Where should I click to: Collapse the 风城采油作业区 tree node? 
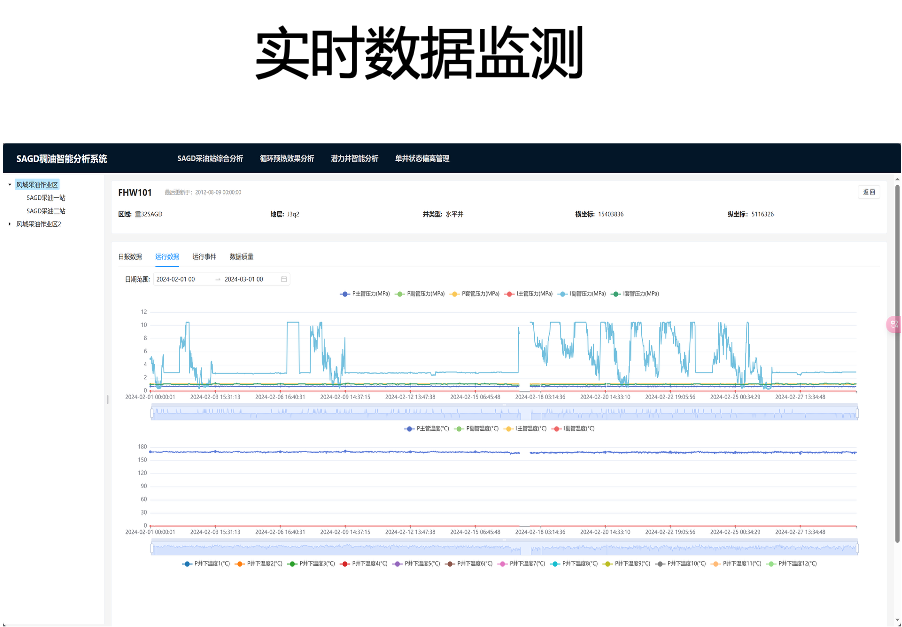(x=10, y=185)
